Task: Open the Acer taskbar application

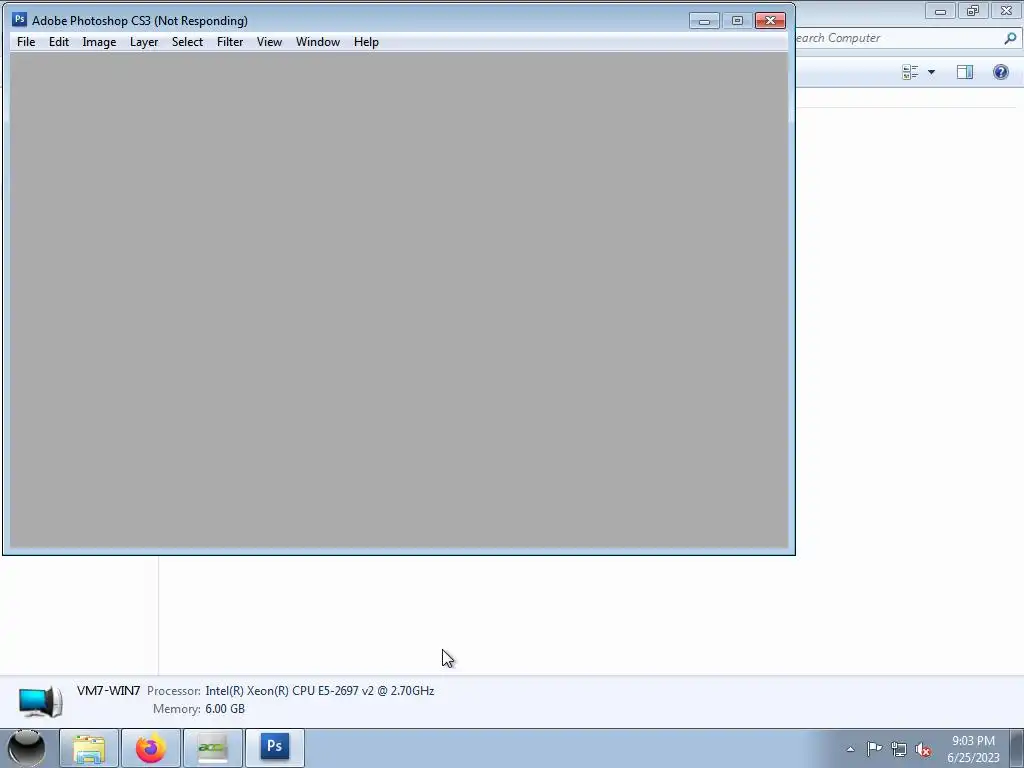Action: click(x=213, y=748)
